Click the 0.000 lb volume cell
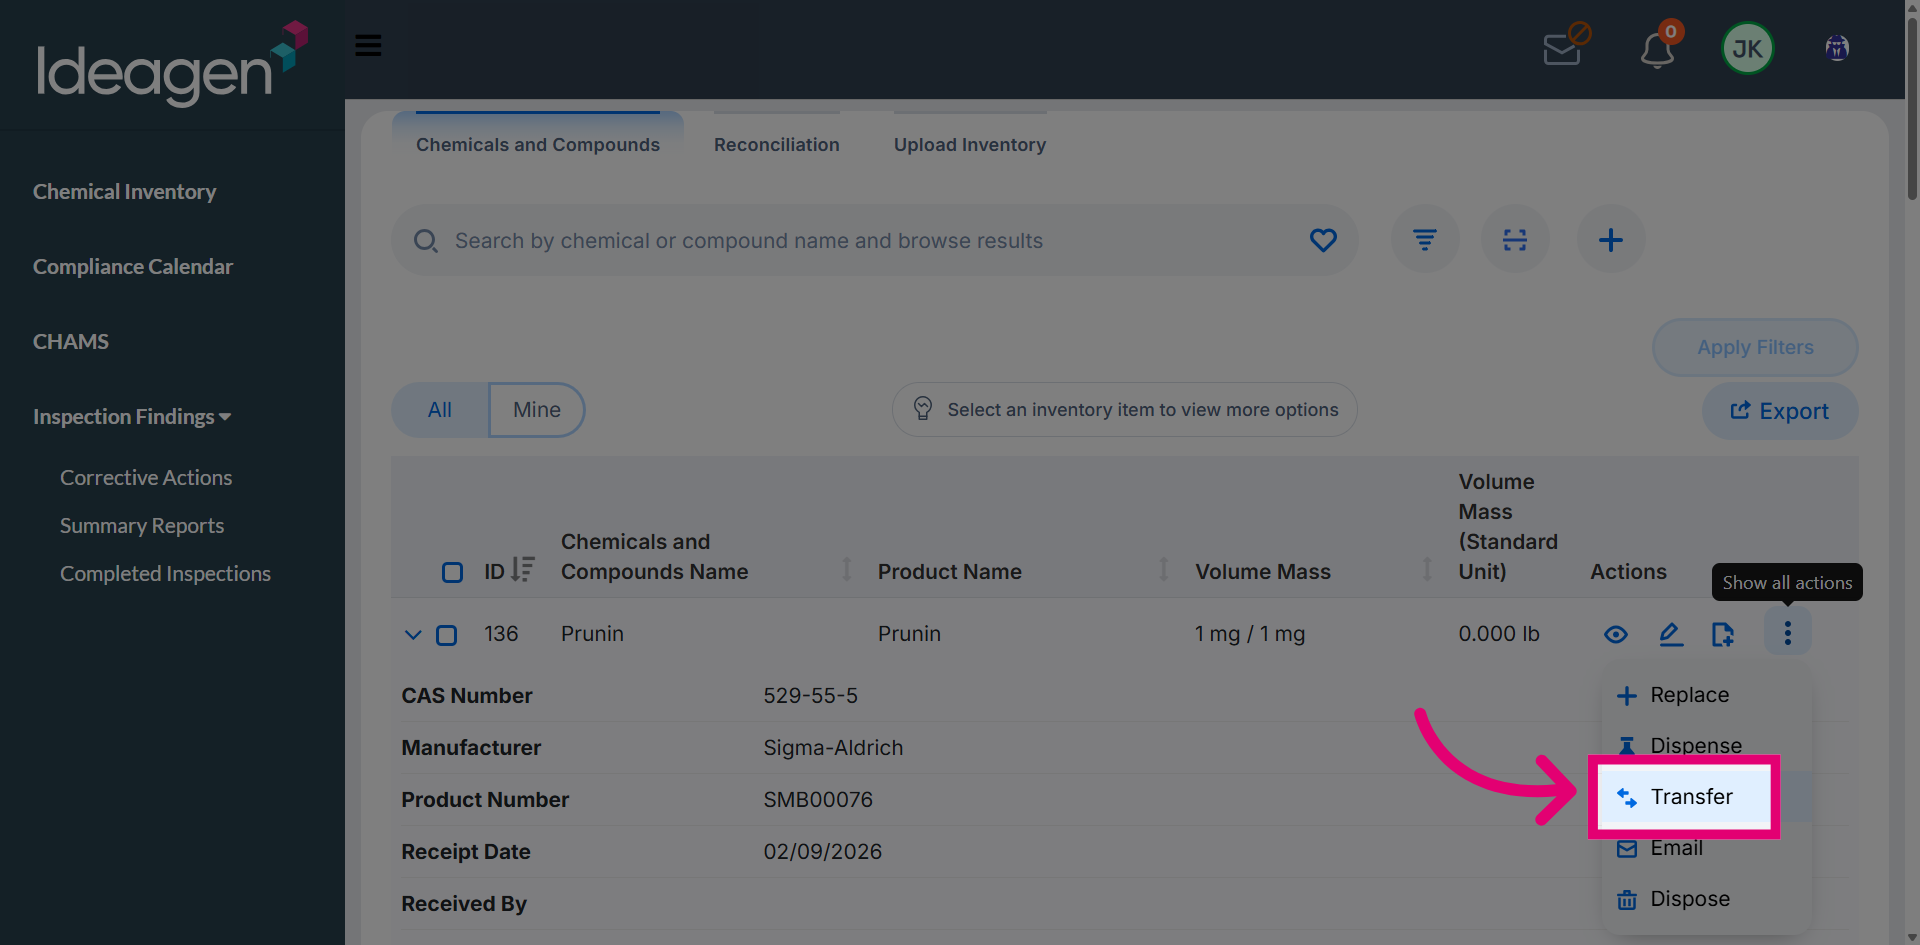 [x=1499, y=634]
